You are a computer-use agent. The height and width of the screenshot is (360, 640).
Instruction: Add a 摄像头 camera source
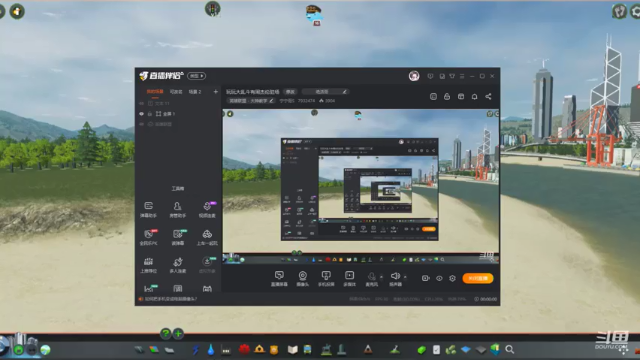click(x=302, y=278)
